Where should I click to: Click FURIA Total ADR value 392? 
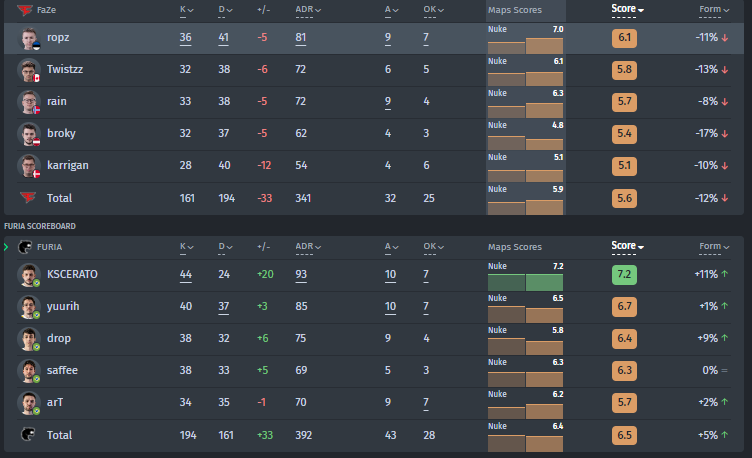click(304, 435)
